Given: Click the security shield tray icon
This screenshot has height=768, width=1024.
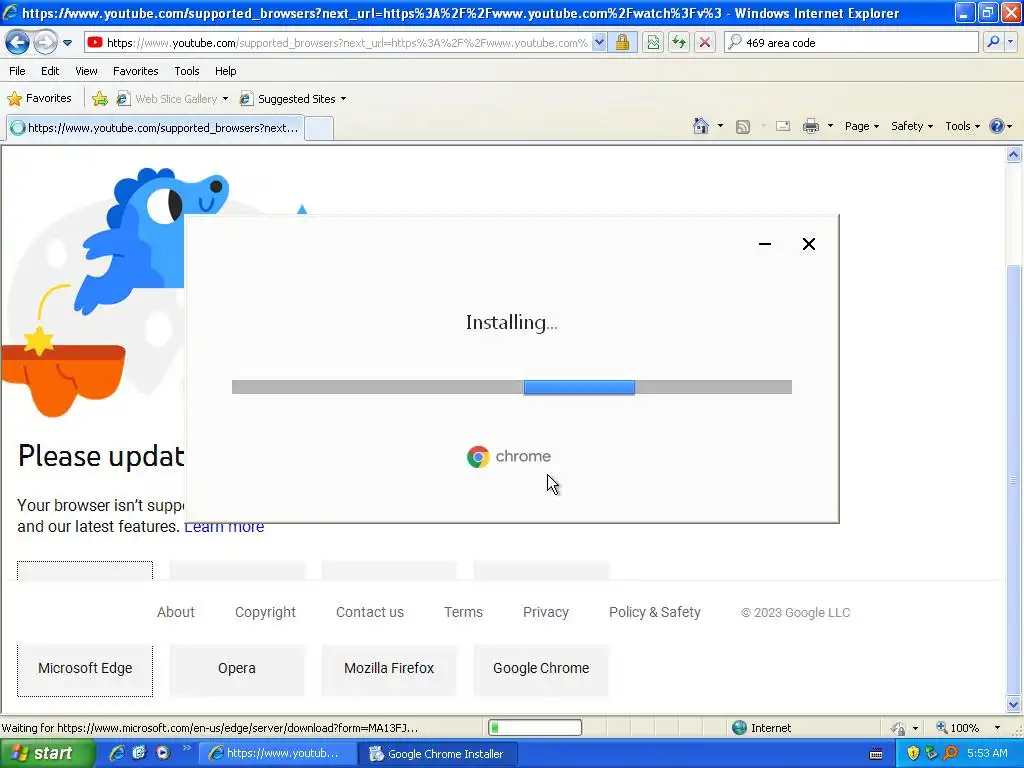Looking at the screenshot, I should point(913,753).
